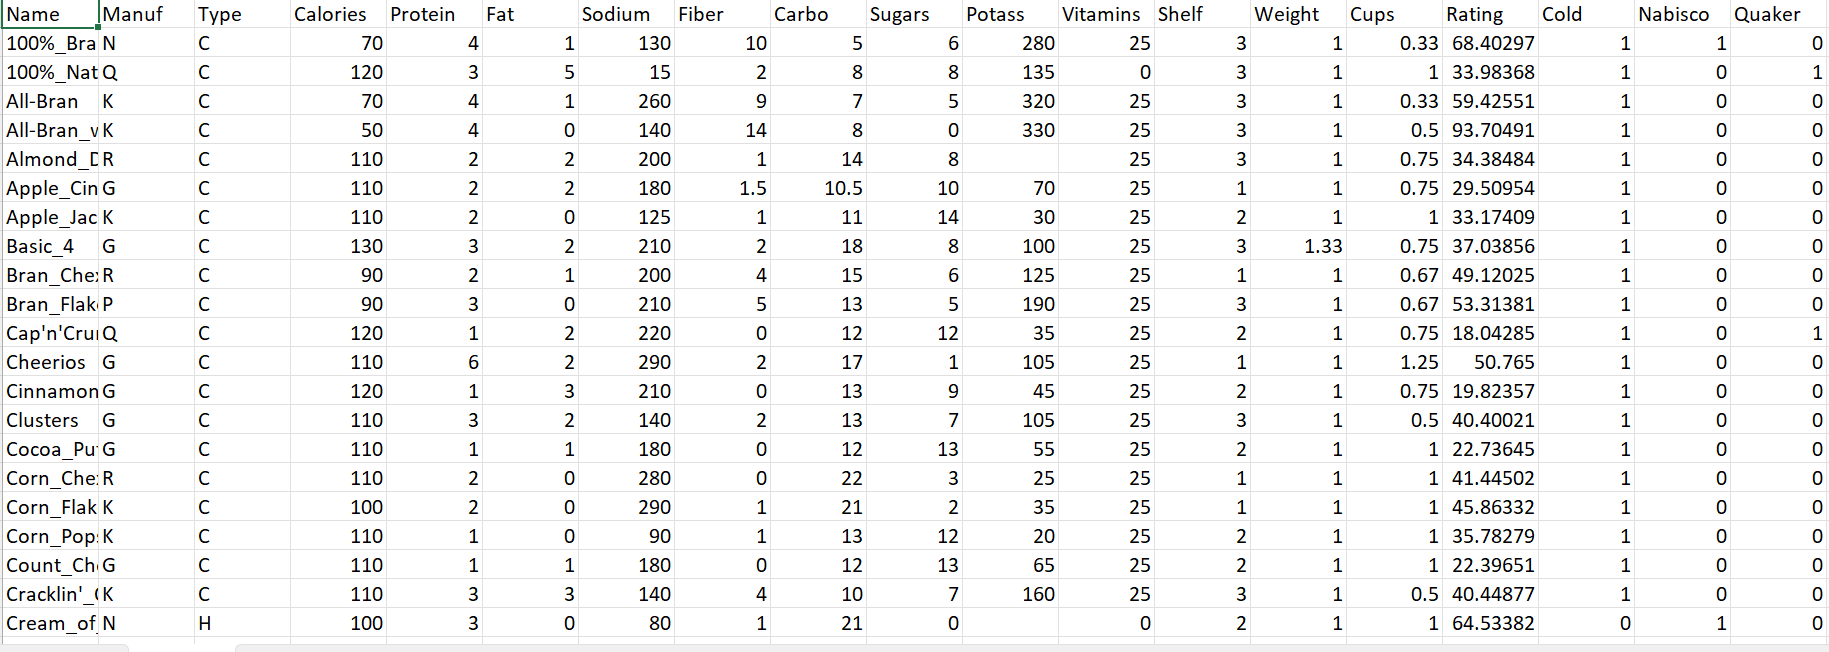Select the cell containing Cheerios
The image size is (1829, 652).
[46, 362]
